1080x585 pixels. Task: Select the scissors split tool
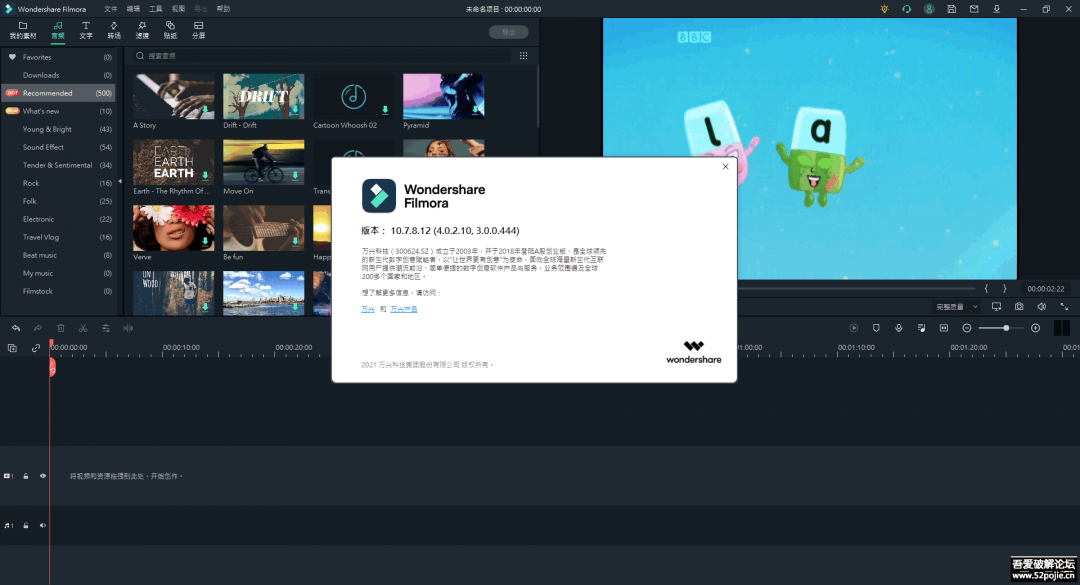(x=83, y=329)
